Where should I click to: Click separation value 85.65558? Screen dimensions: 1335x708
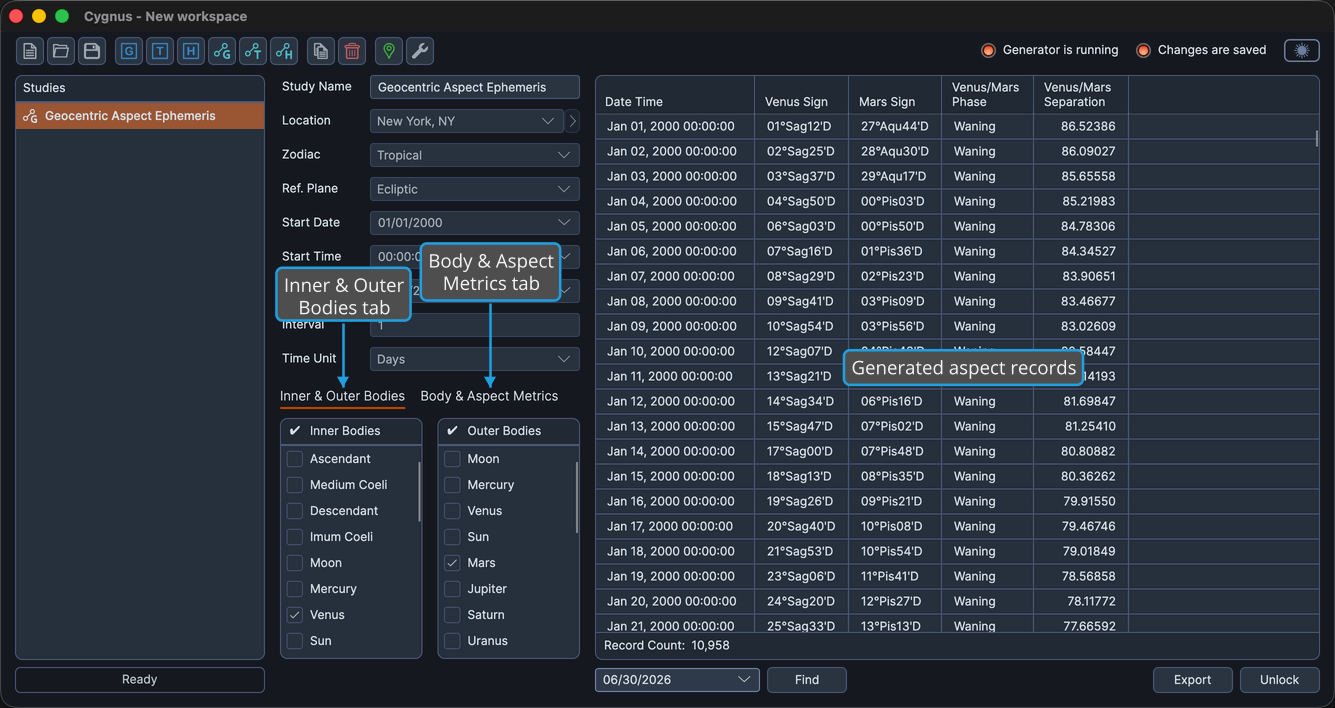tap(1081, 177)
